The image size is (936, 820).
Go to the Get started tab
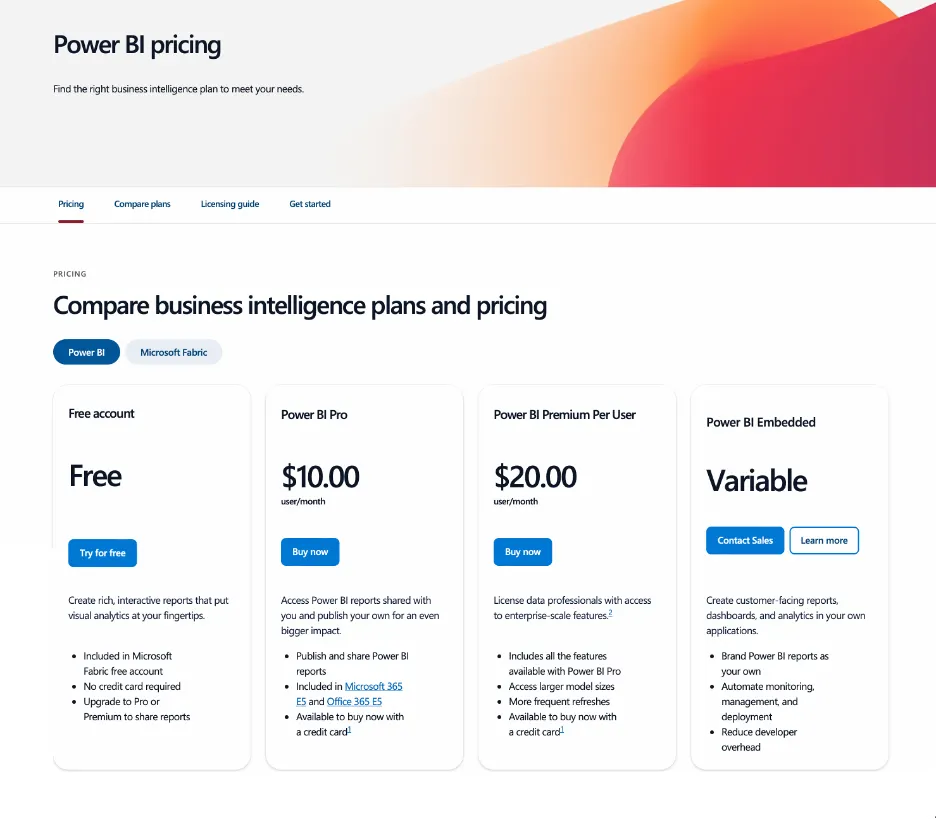point(310,204)
